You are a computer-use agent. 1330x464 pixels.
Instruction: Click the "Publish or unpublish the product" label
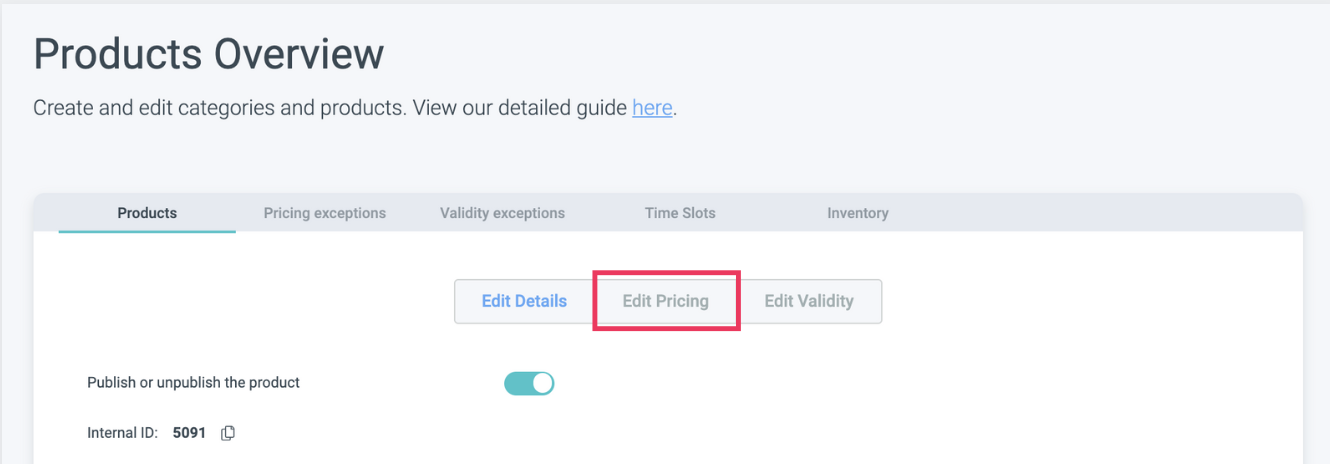(193, 383)
